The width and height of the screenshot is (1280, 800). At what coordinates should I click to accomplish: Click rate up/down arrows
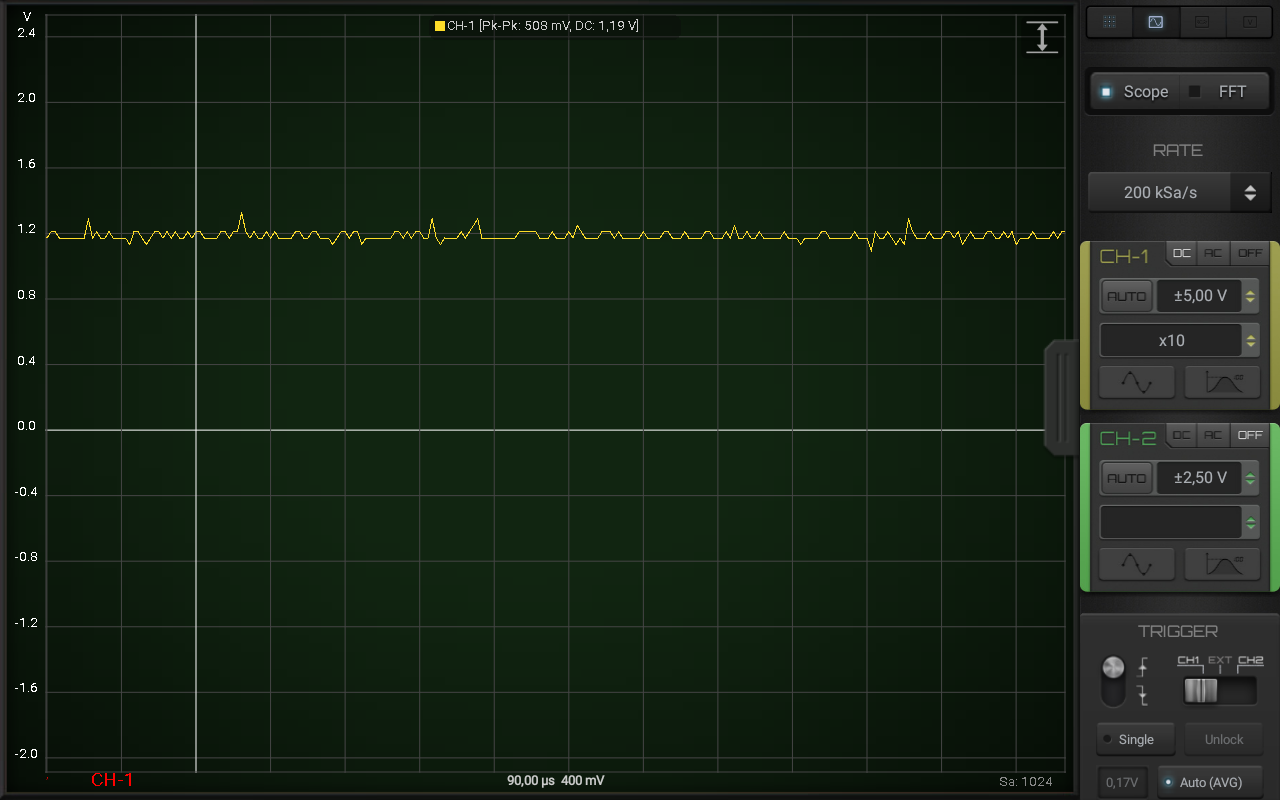click(x=1250, y=192)
